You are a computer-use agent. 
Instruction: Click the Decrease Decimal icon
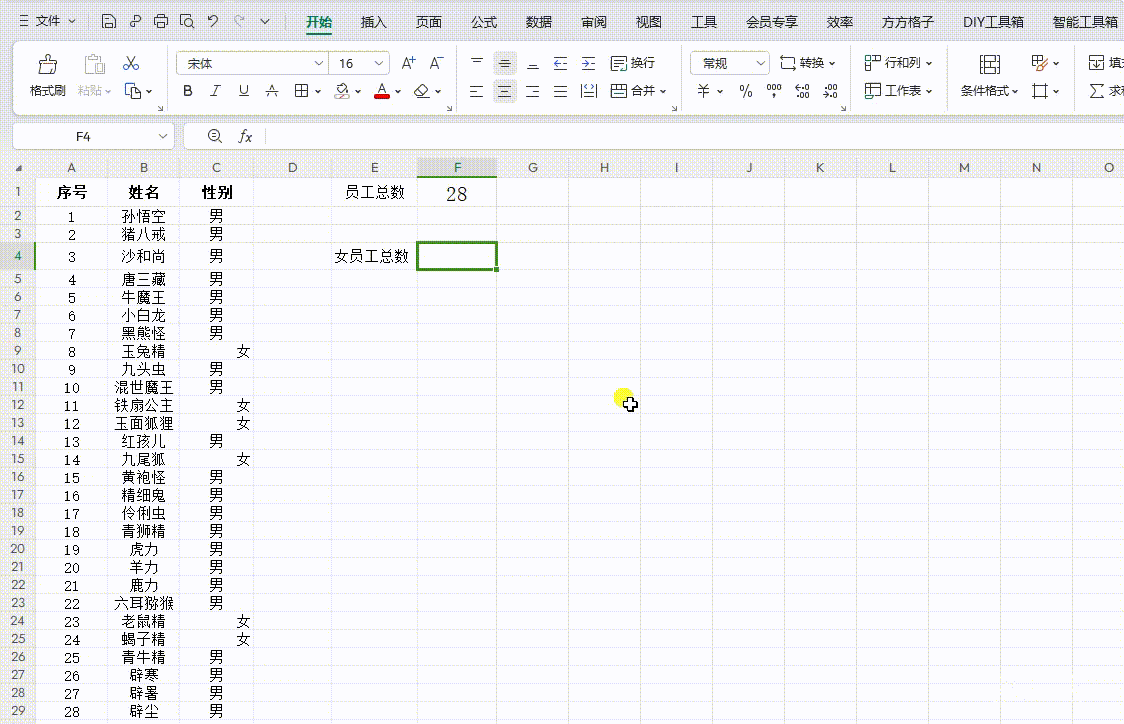point(831,91)
